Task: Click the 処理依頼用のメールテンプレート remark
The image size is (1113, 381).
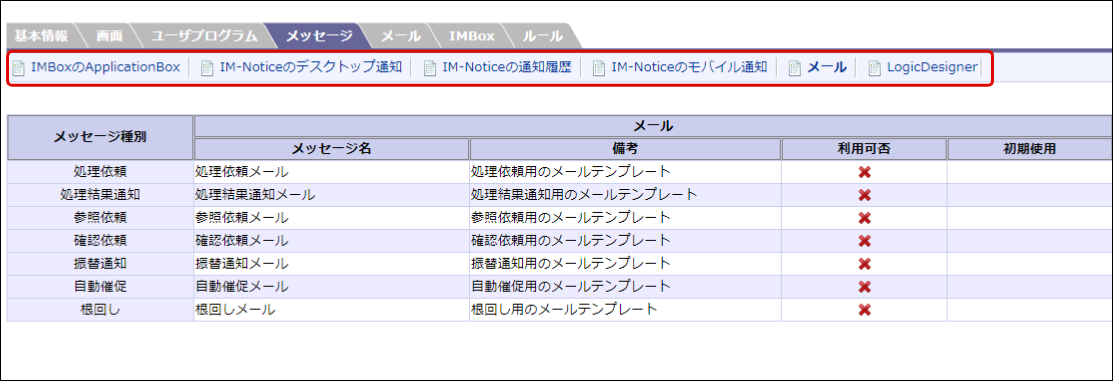Action: (571, 172)
